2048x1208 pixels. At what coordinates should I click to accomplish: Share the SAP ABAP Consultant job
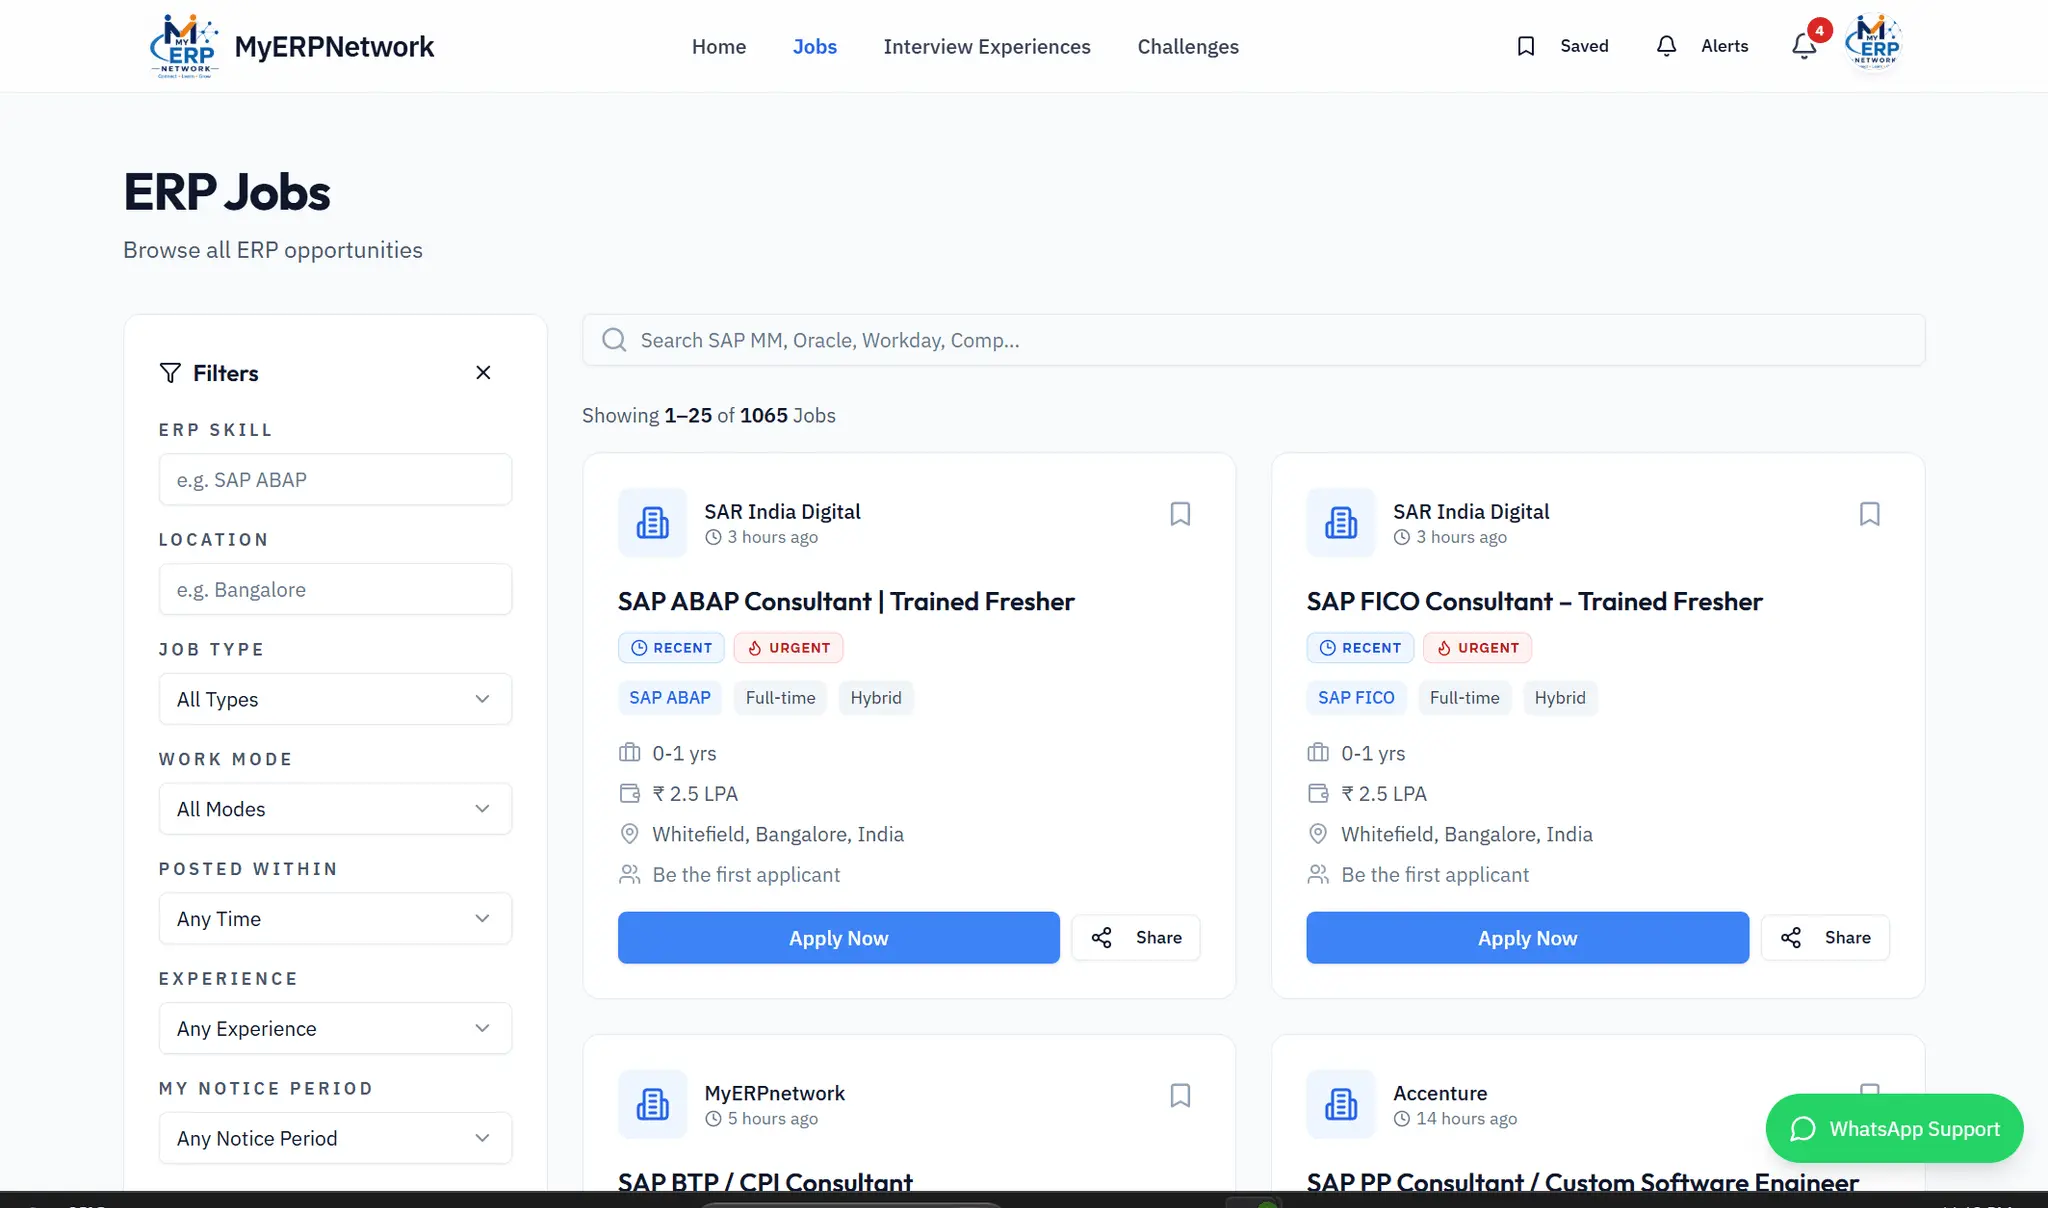click(1136, 938)
